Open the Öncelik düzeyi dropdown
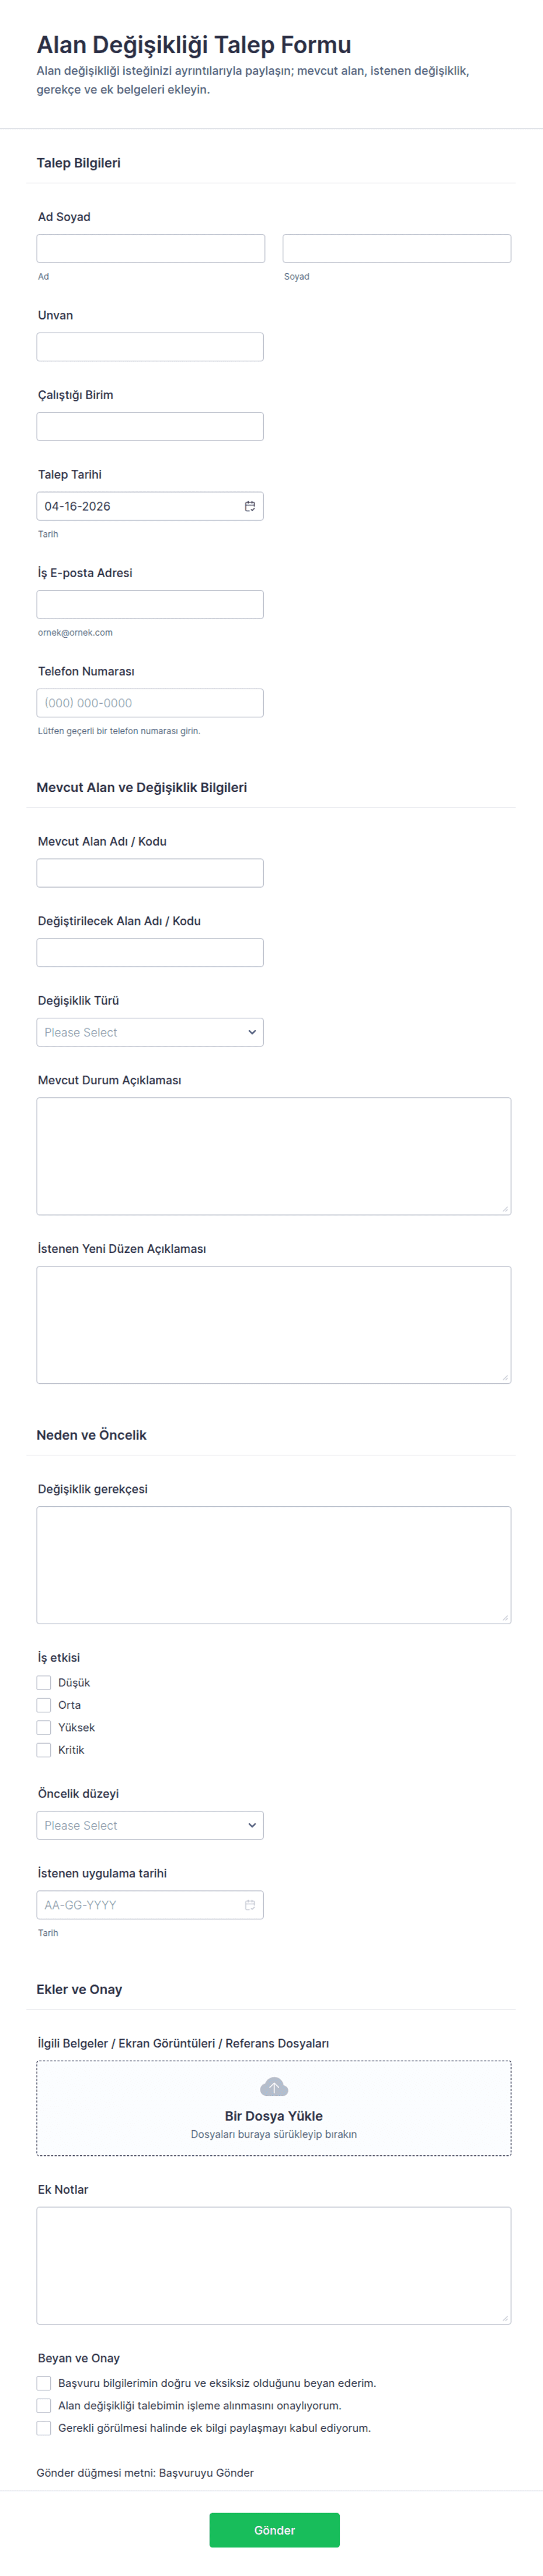Screen dimensions: 543x2576 [150, 1825]
